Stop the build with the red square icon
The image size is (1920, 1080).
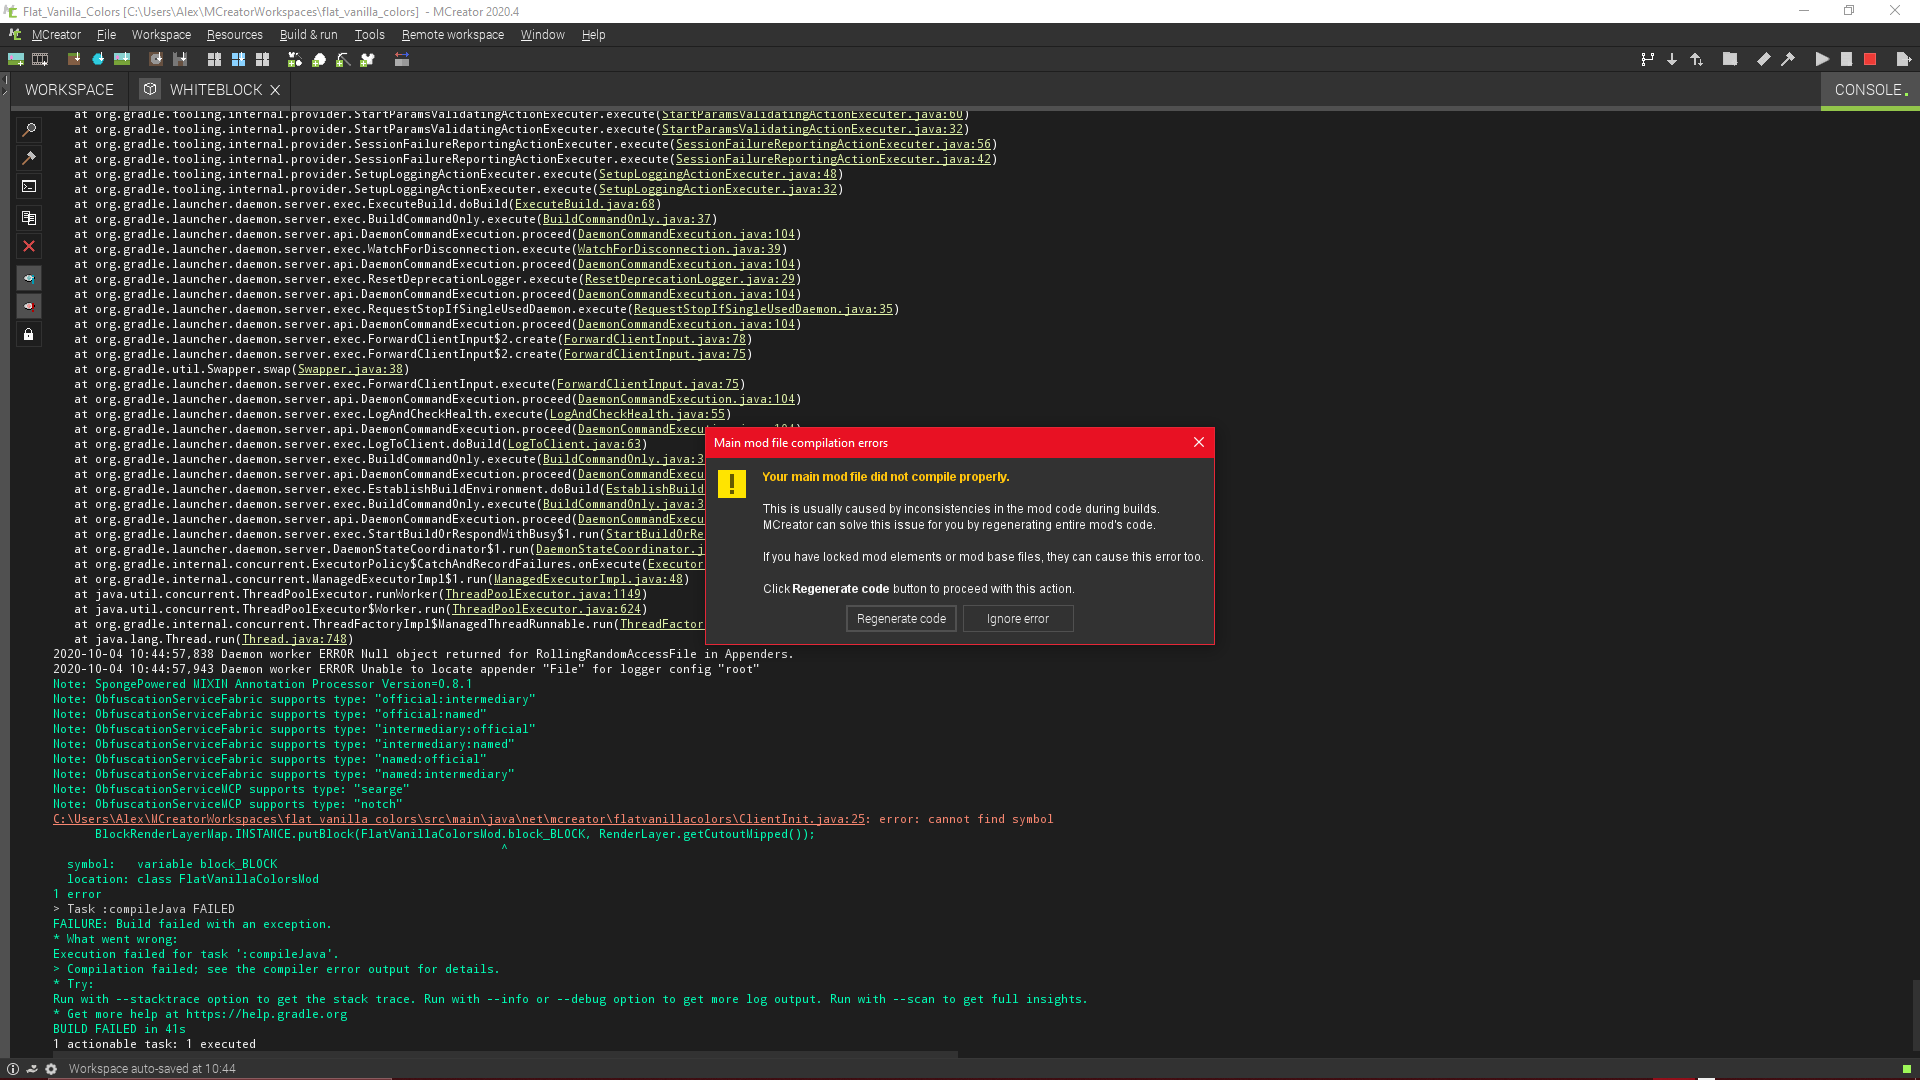click(x=1871, y=59)
